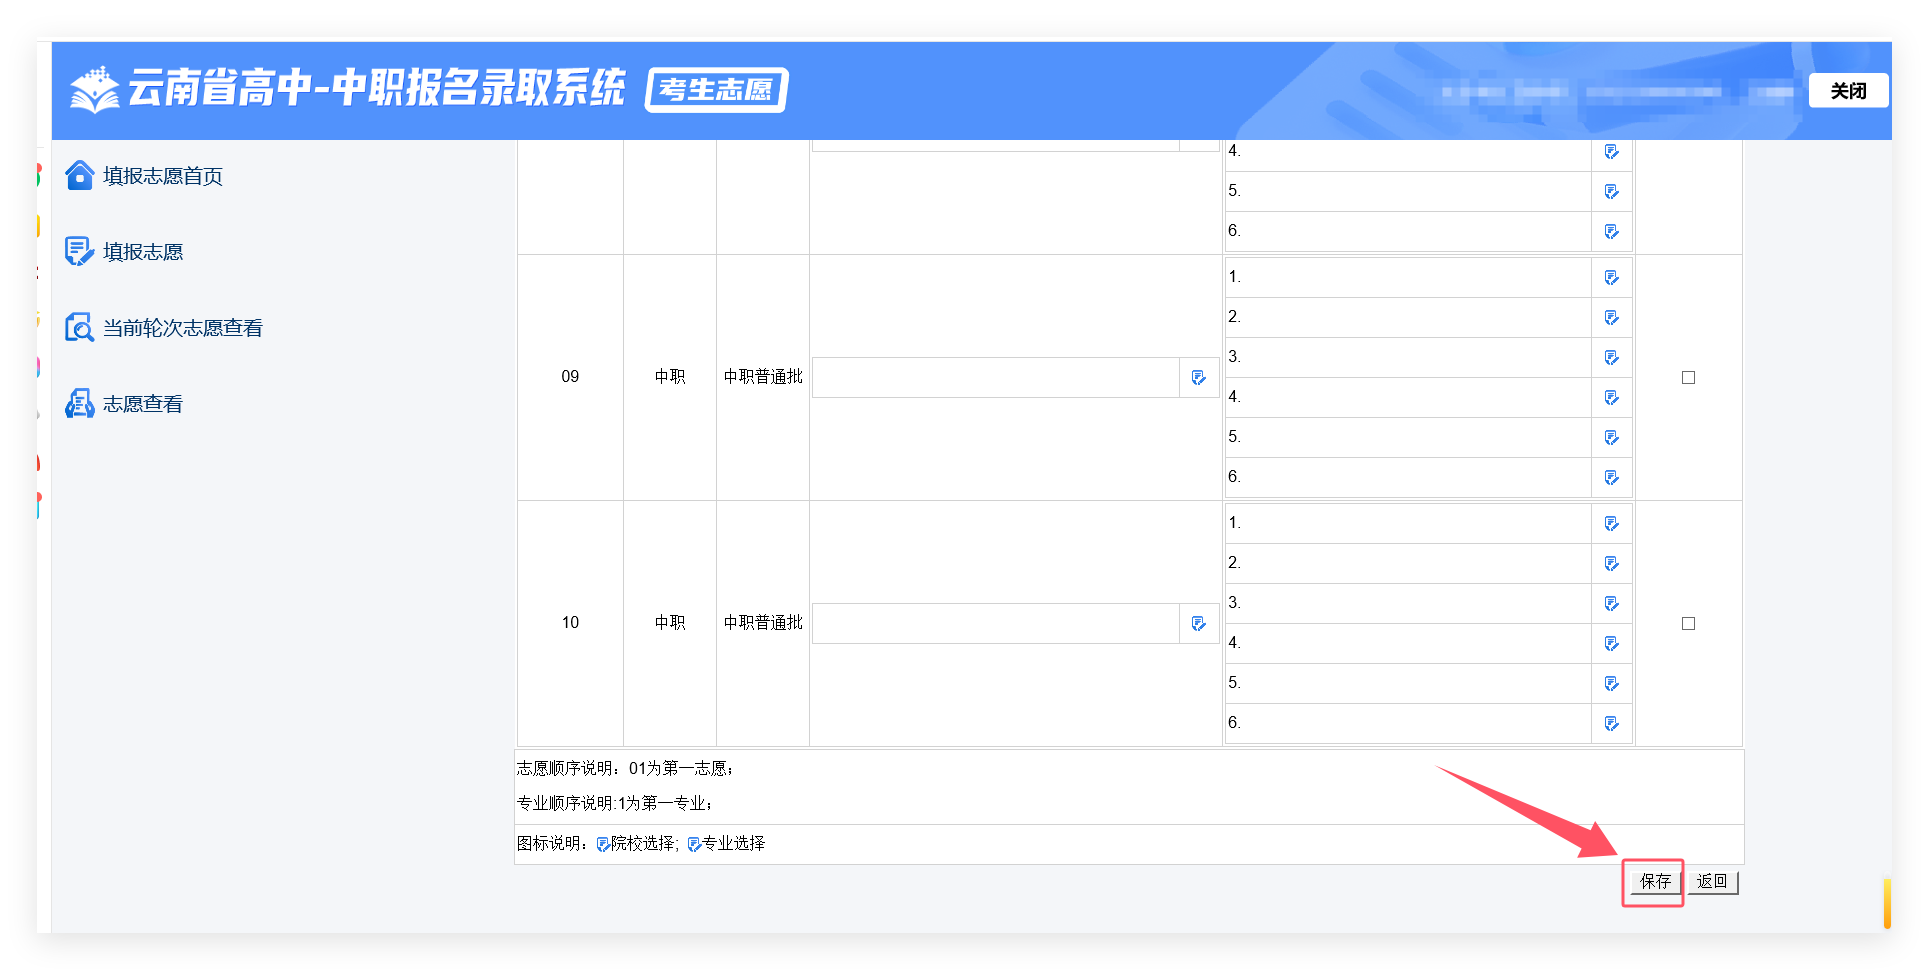
Task: Click the school input field in row 09
Action: click(995, 377)
